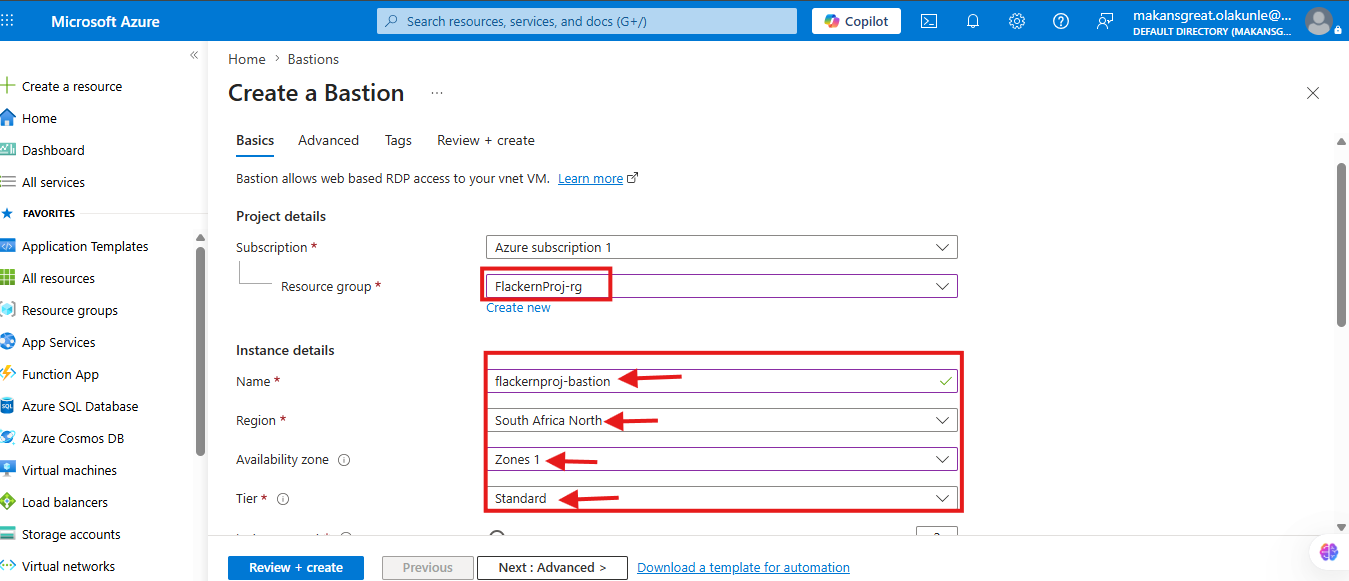1349x581 pixels.
Task: Show info tooltip for Tier
Action: 283,498
